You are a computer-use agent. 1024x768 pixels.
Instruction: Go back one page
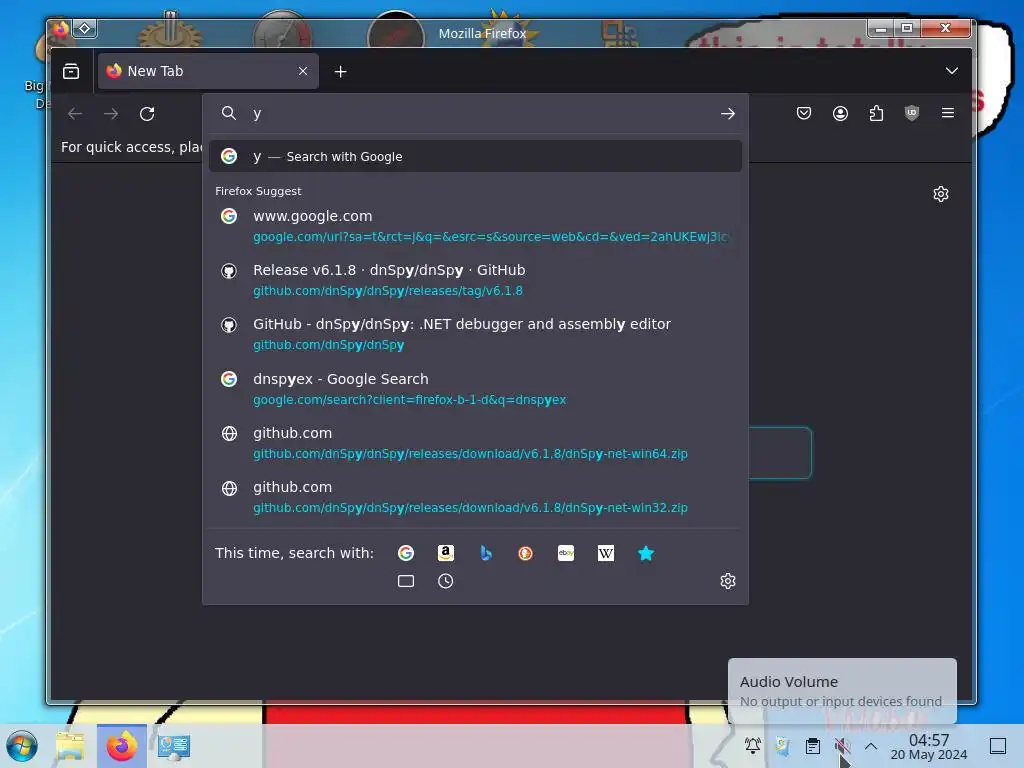75,114
